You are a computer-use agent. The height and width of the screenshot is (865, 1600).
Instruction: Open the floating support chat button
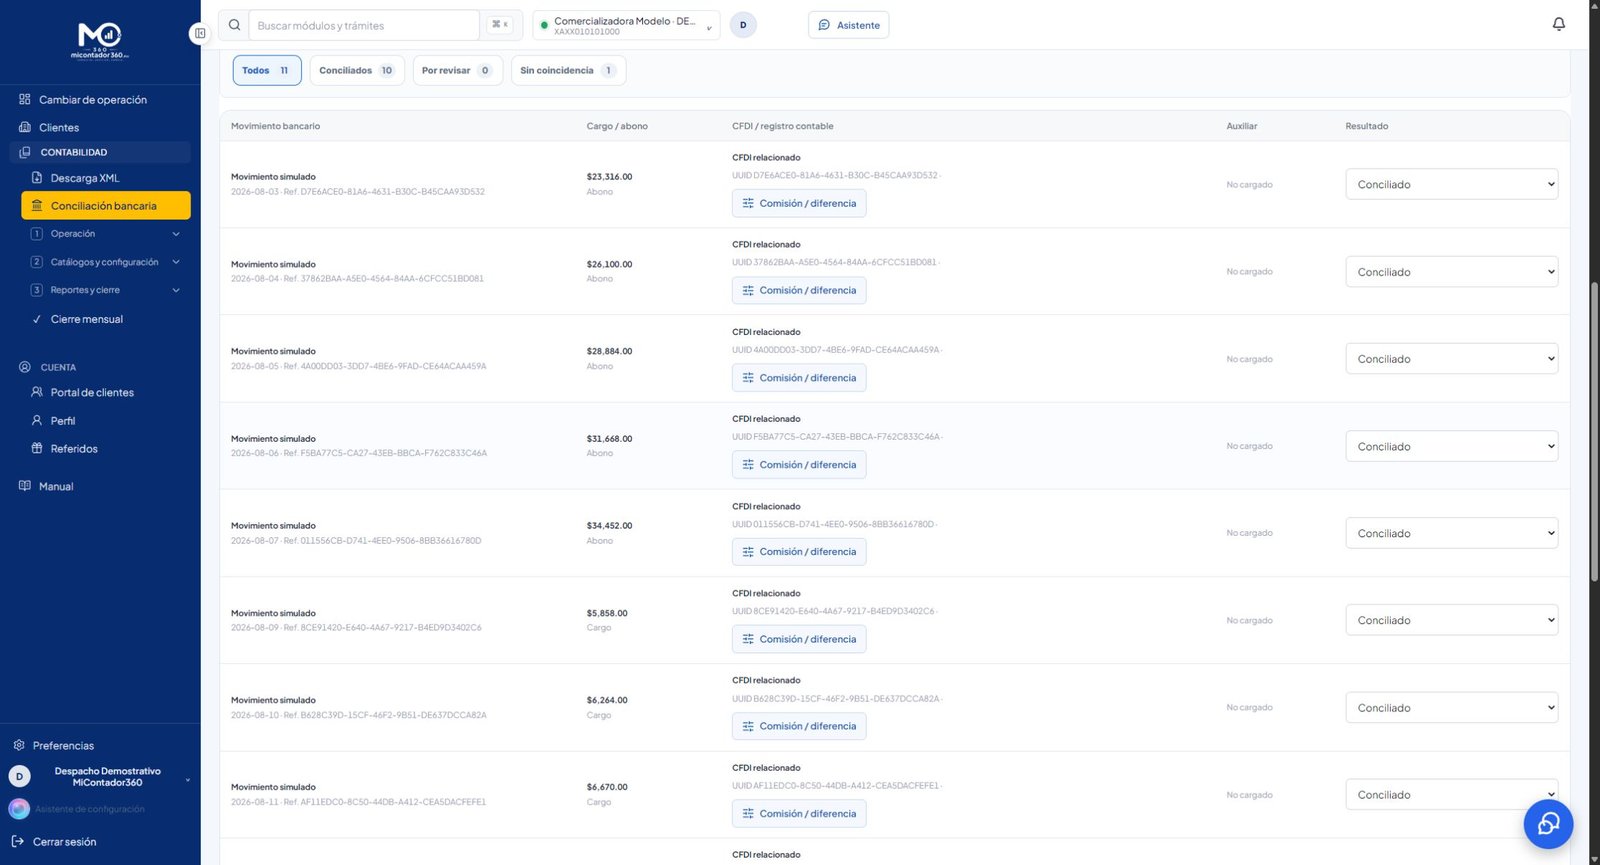click(1548, 823)
